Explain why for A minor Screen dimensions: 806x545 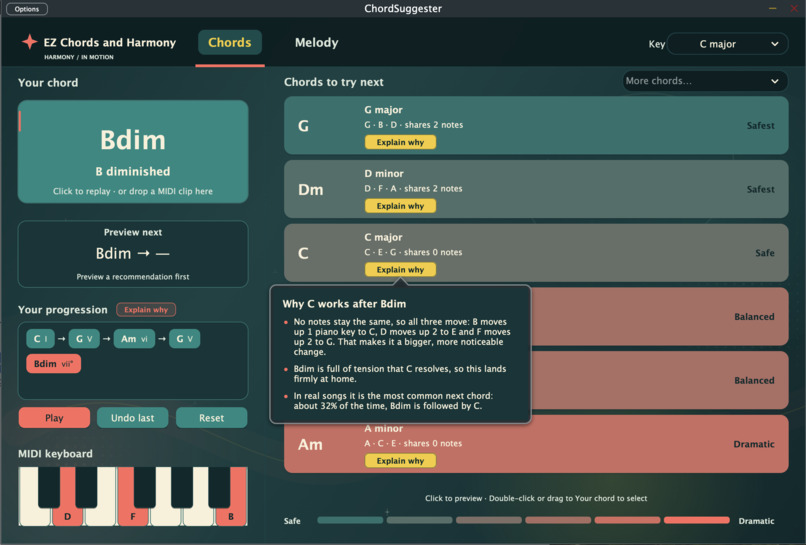pos(400,461)
